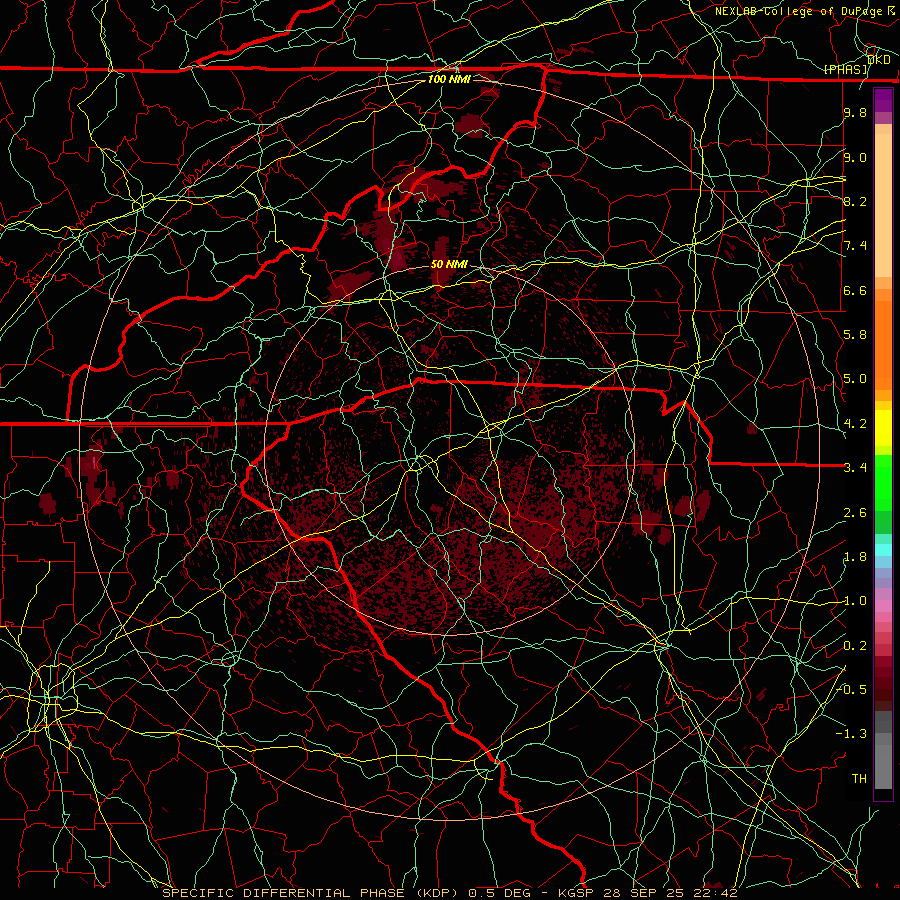900x900 pixels.
Task: Click the [PHAS] unit label
Action: (845, 69)
